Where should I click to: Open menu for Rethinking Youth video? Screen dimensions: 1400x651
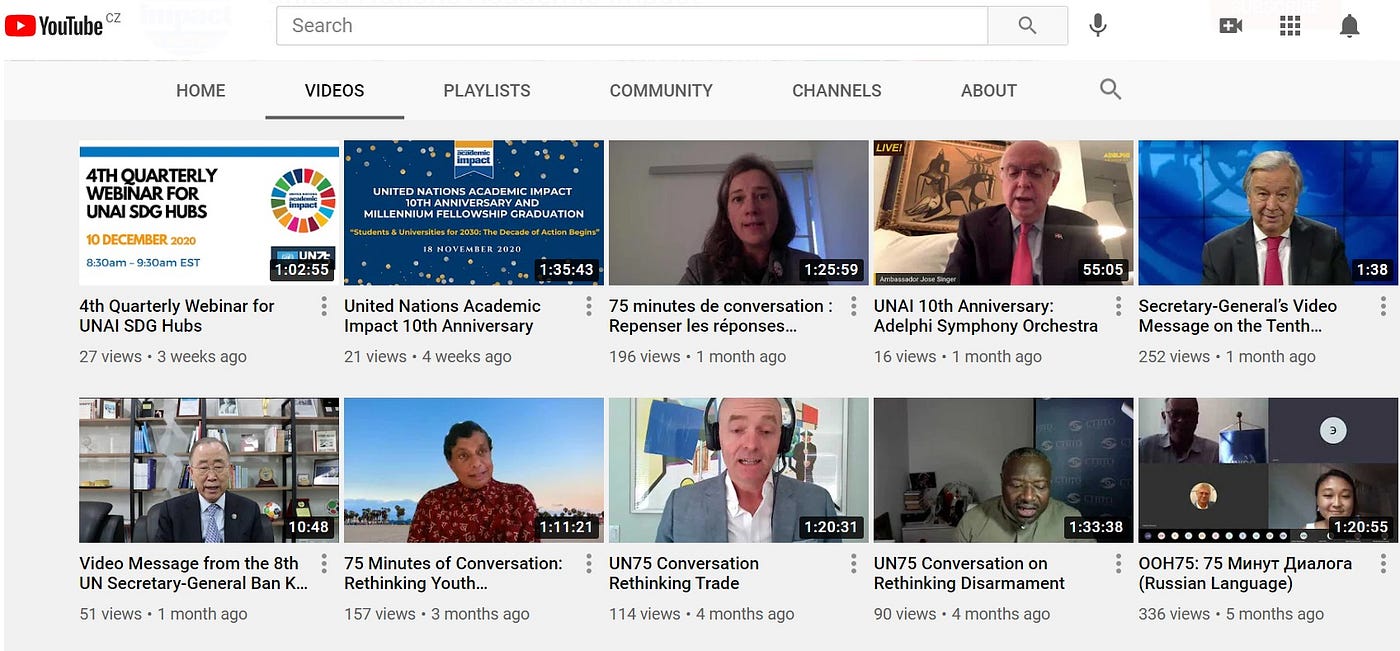click(x=589, y=564)
